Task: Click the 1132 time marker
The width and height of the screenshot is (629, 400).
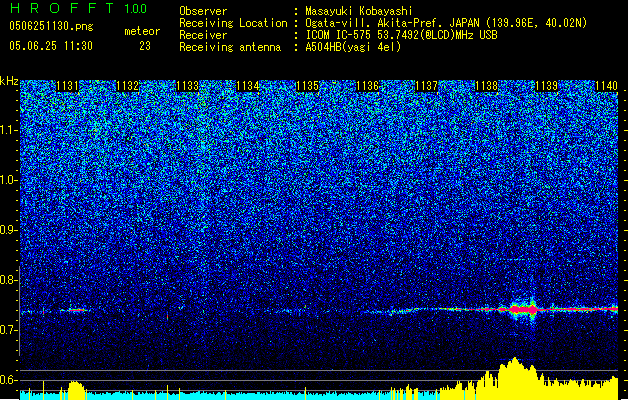Action: [x=127, y=86]
